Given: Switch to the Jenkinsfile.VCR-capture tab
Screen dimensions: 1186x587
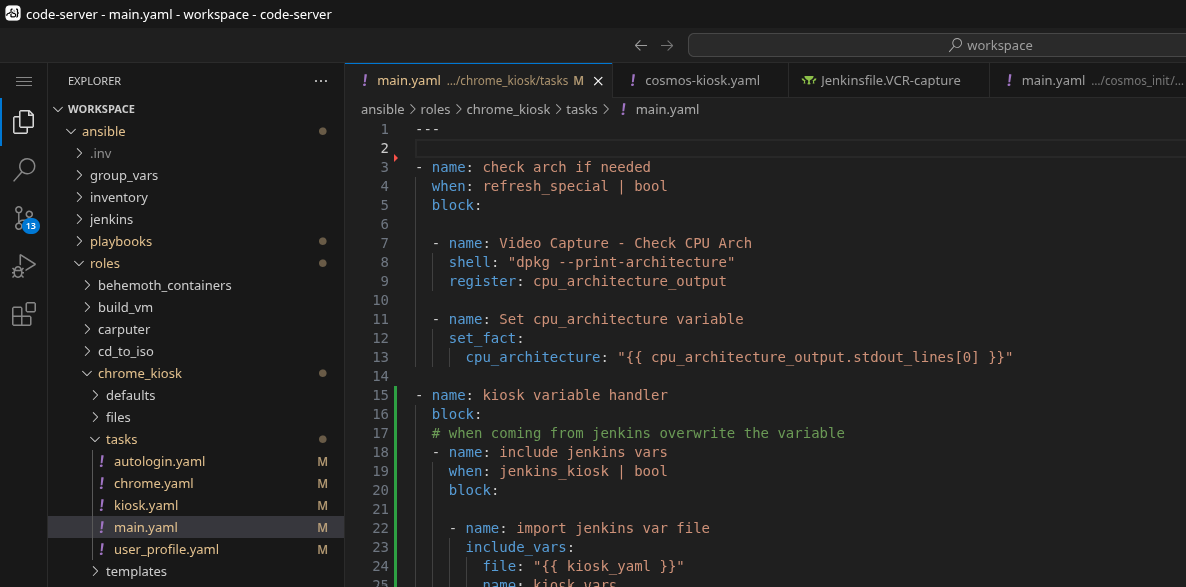Looking at the screenshot, I should click(x=890, y=81).
